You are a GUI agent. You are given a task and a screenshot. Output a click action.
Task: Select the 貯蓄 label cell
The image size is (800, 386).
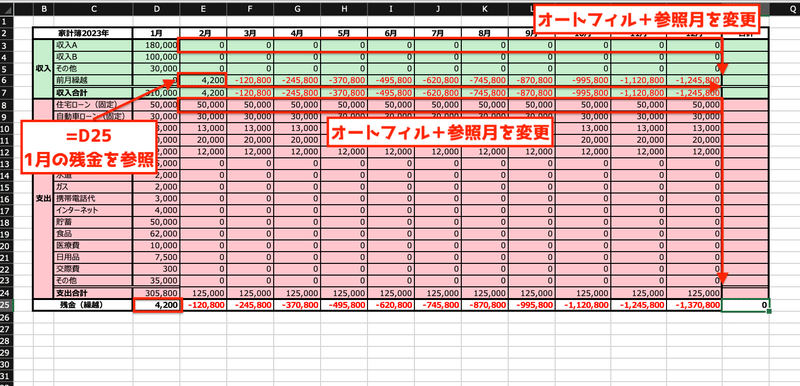pos(93,222)
